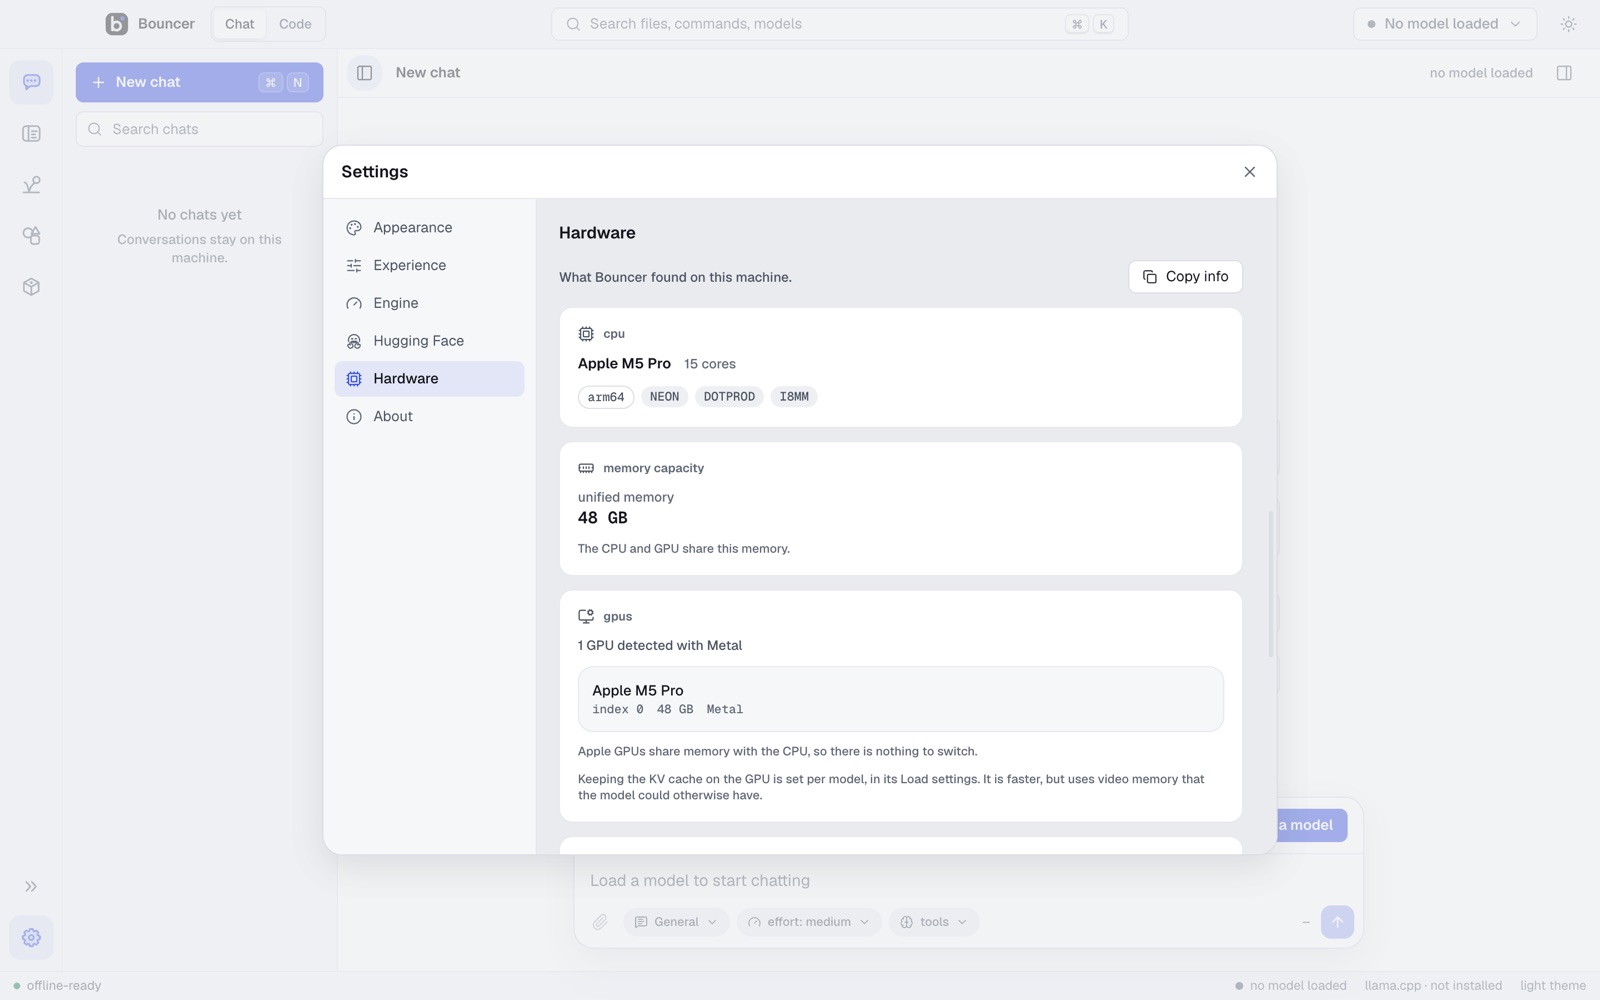Click the Settings dialog scrollbar
The height and width of the screenshot is (1000, 1600).
click(x=1271, y=584)
